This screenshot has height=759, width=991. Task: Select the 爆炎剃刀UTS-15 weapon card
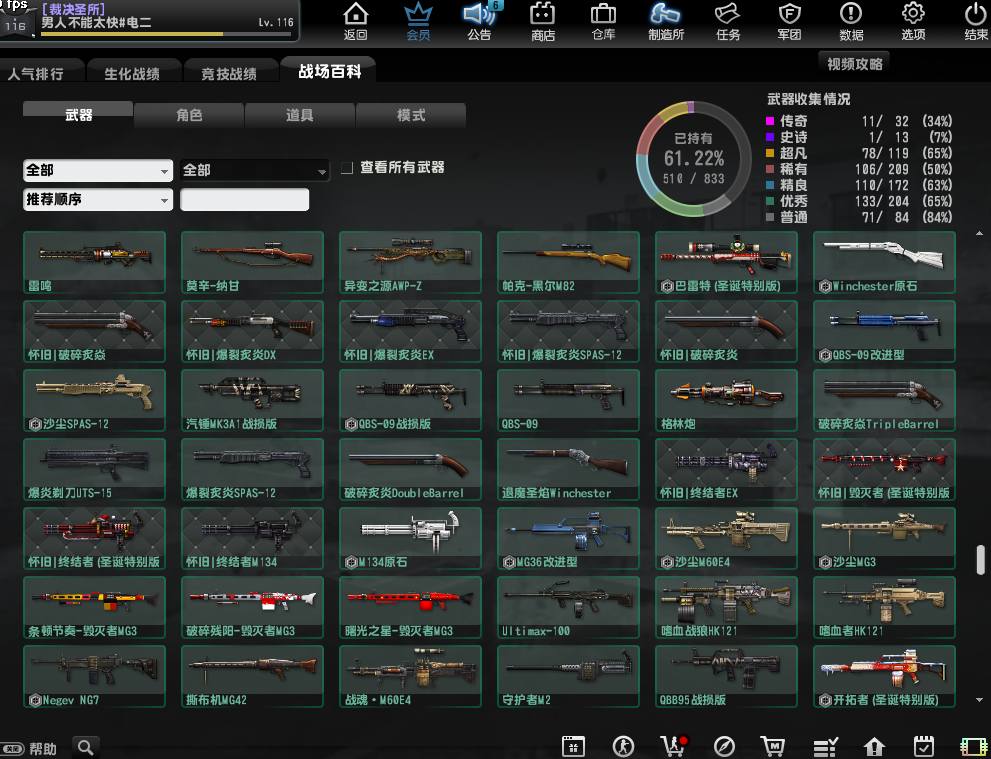pos(94,469)
